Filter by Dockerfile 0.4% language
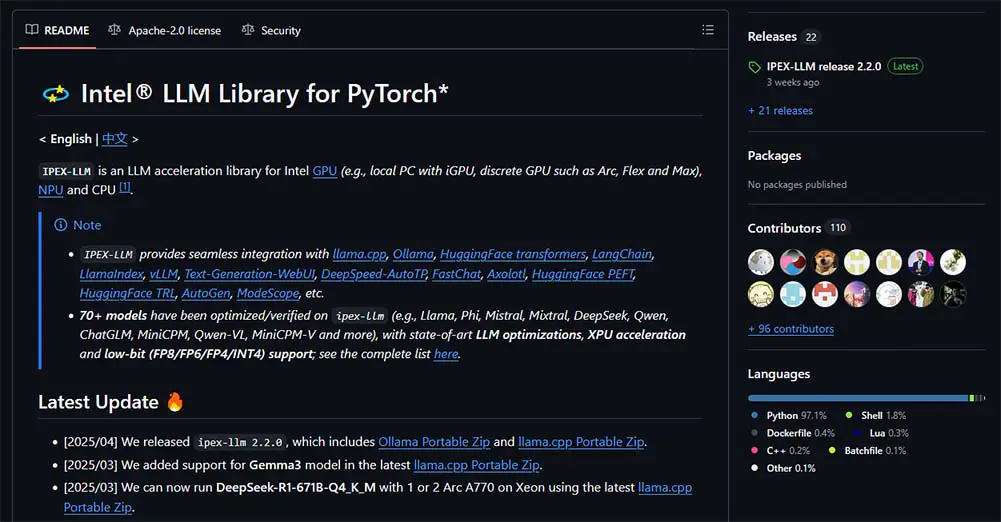 [793, 433]
